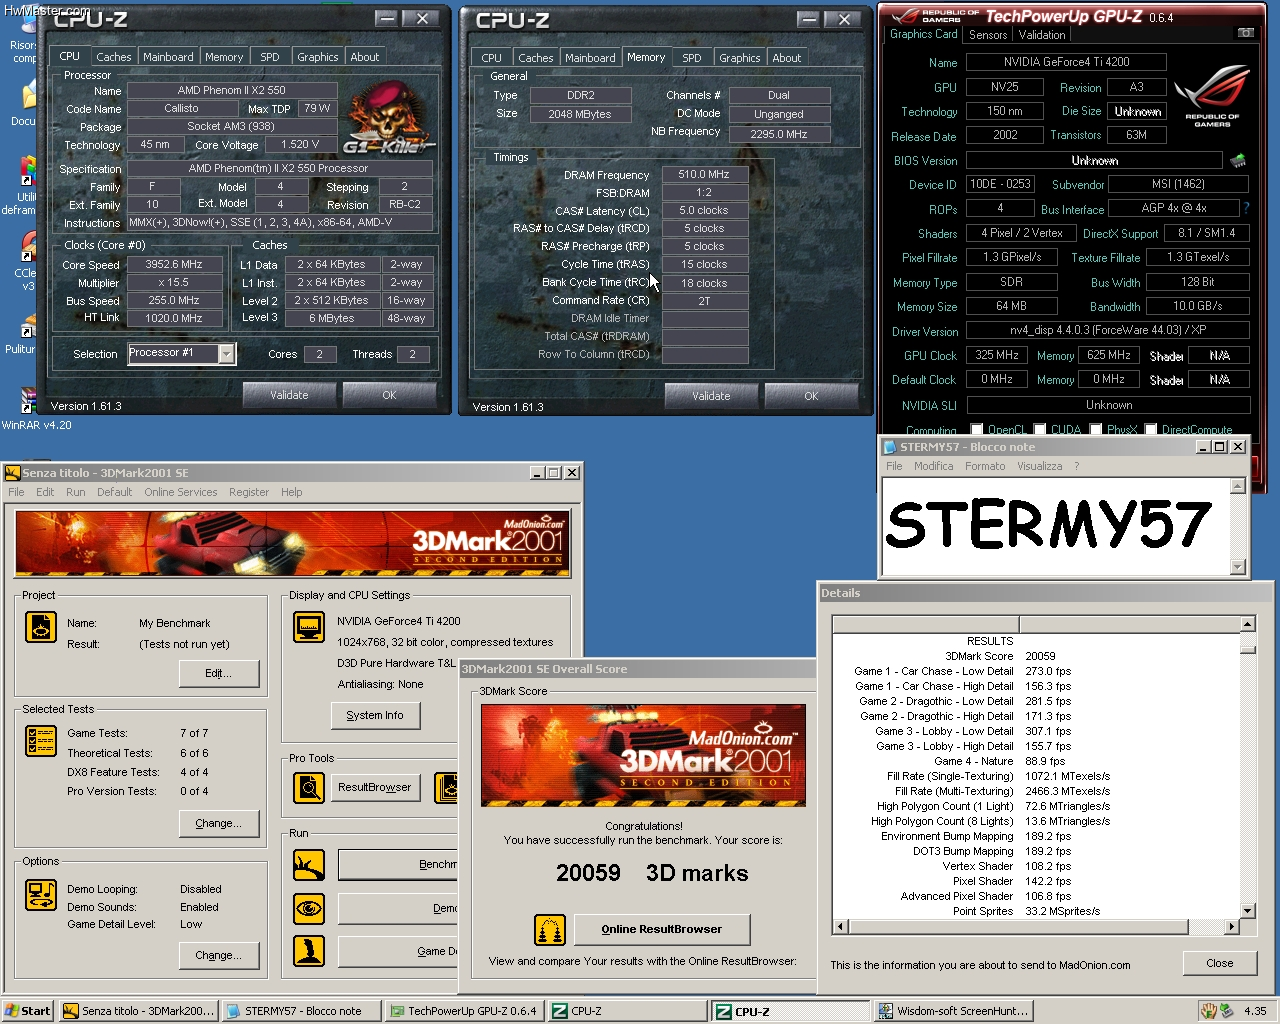Click the Bus Interface question mark in GPU-Z
The image size is (1280, 1024).
pos(1246,208)
